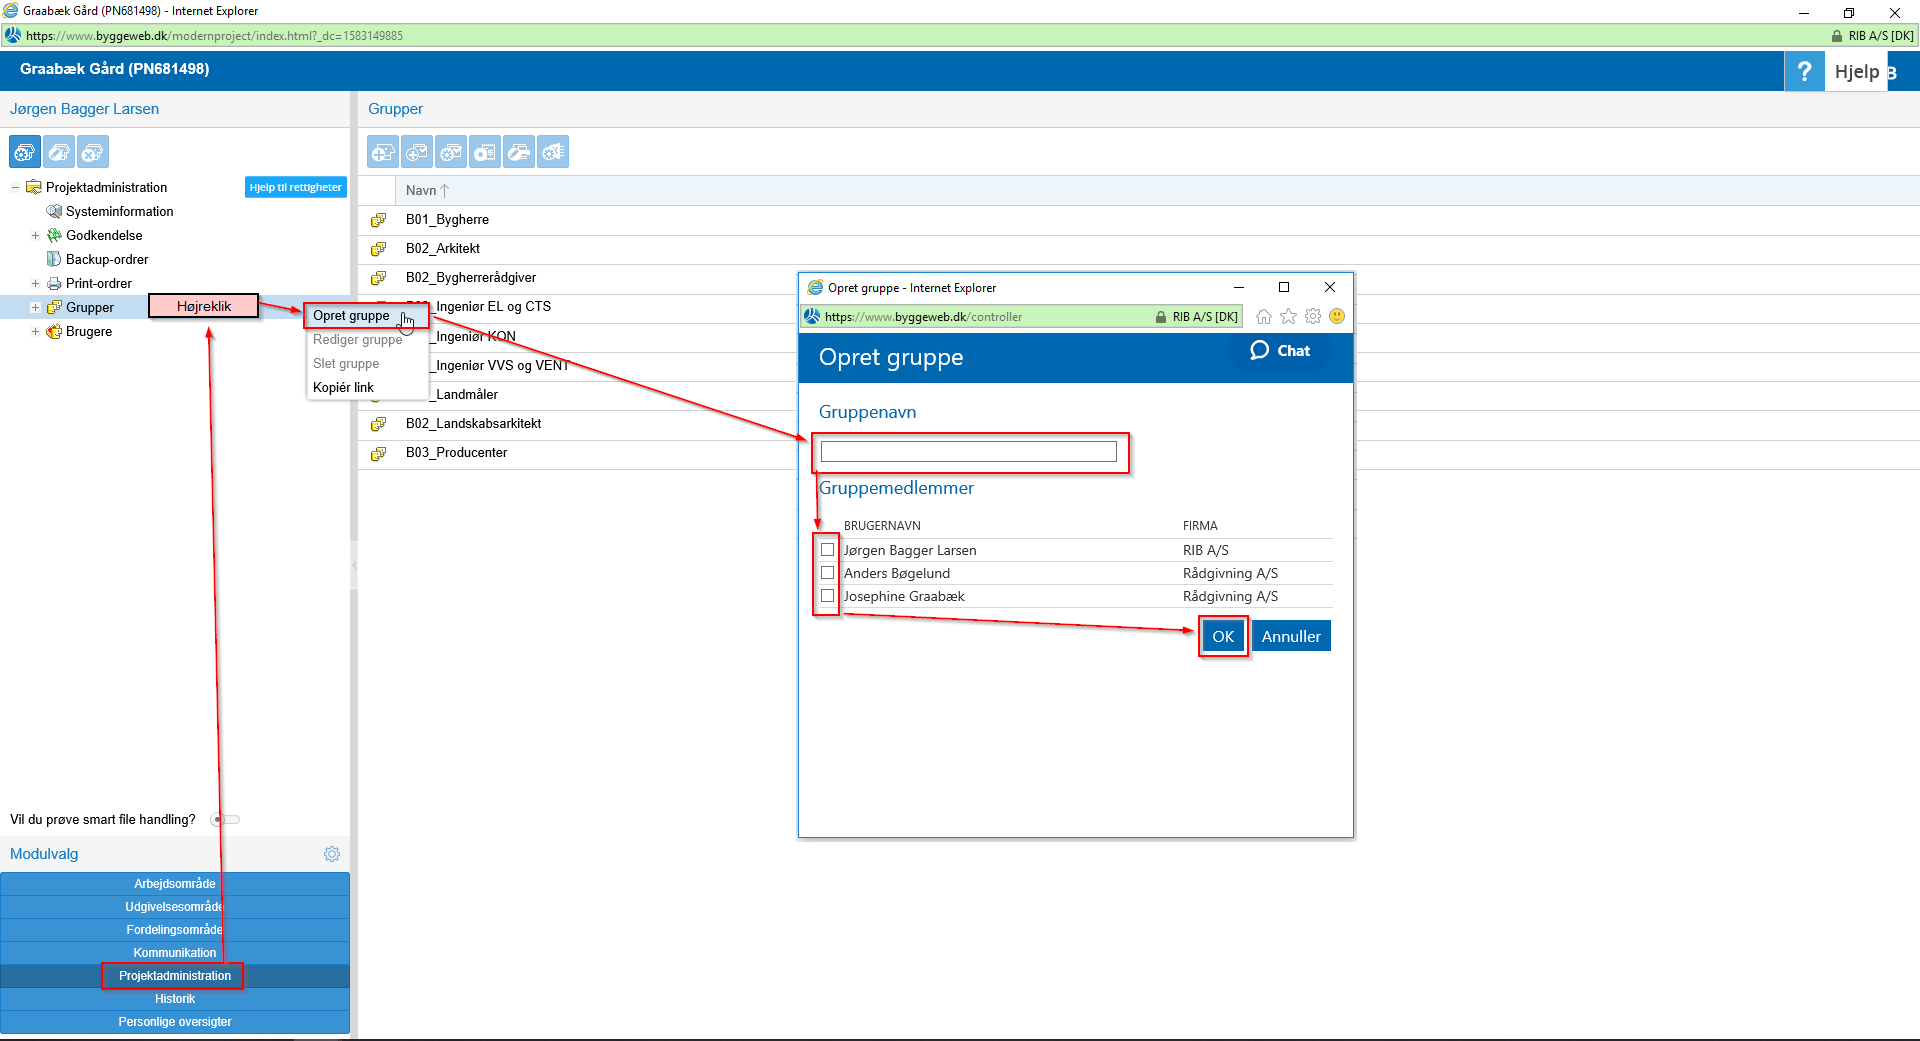
Task: Open the Chat bubble in Opret gruppe dialog
Action: [1280, 351]
